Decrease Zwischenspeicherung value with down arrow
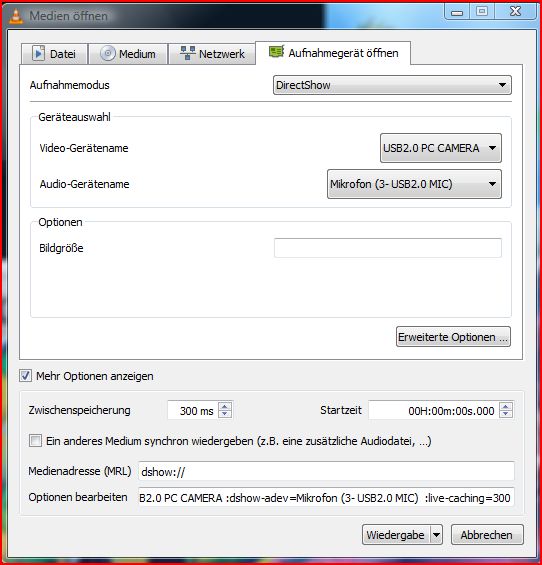Screen dimensions: 542x565 (x=225, y=414)
